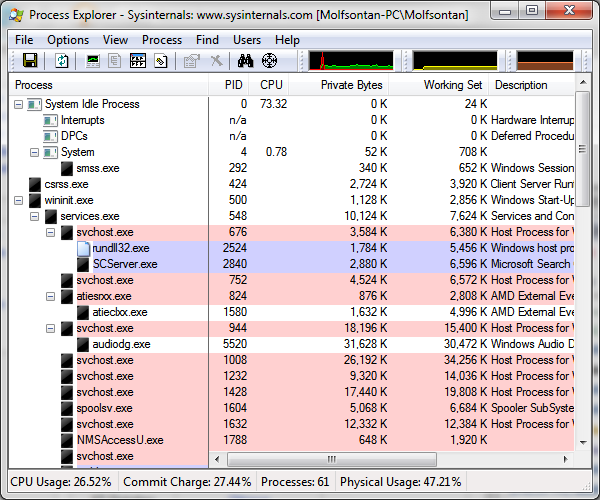Screen dimensions: 600x500
Task: Sort by the CPU column header
Action: click(269, 85)
